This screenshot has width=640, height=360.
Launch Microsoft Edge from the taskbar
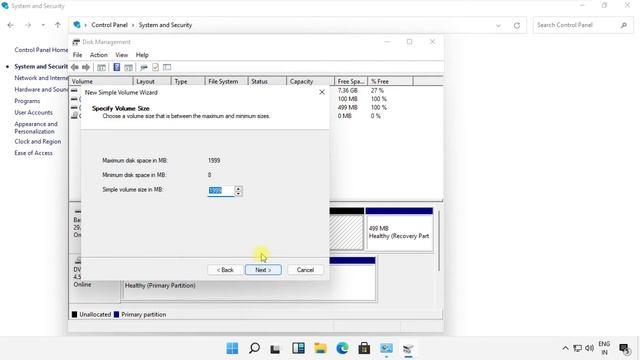[342, 348]
